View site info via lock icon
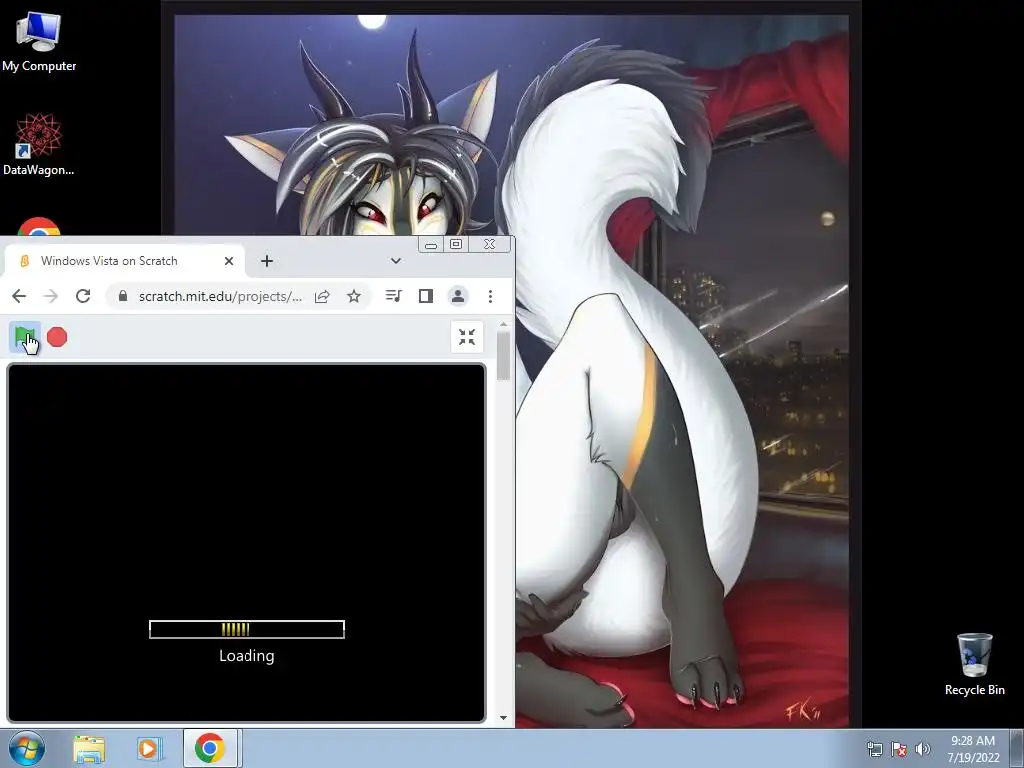The height and width of the screenshot is (768, 1024). pyautogui.click(x=123, y=296)
